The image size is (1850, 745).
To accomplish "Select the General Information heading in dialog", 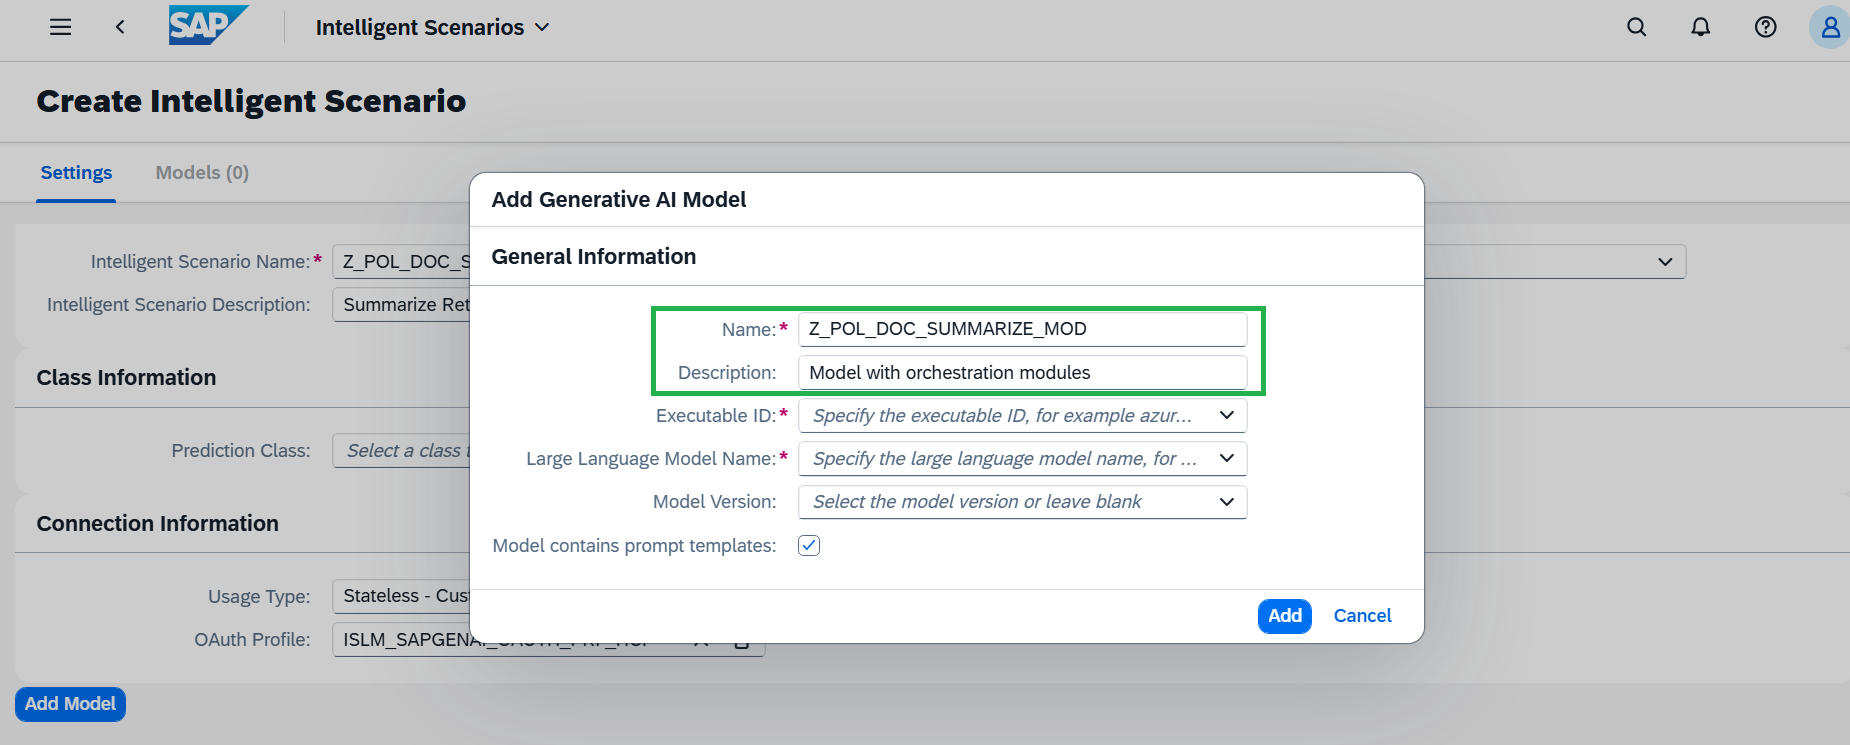I will [x=594, y=257].
